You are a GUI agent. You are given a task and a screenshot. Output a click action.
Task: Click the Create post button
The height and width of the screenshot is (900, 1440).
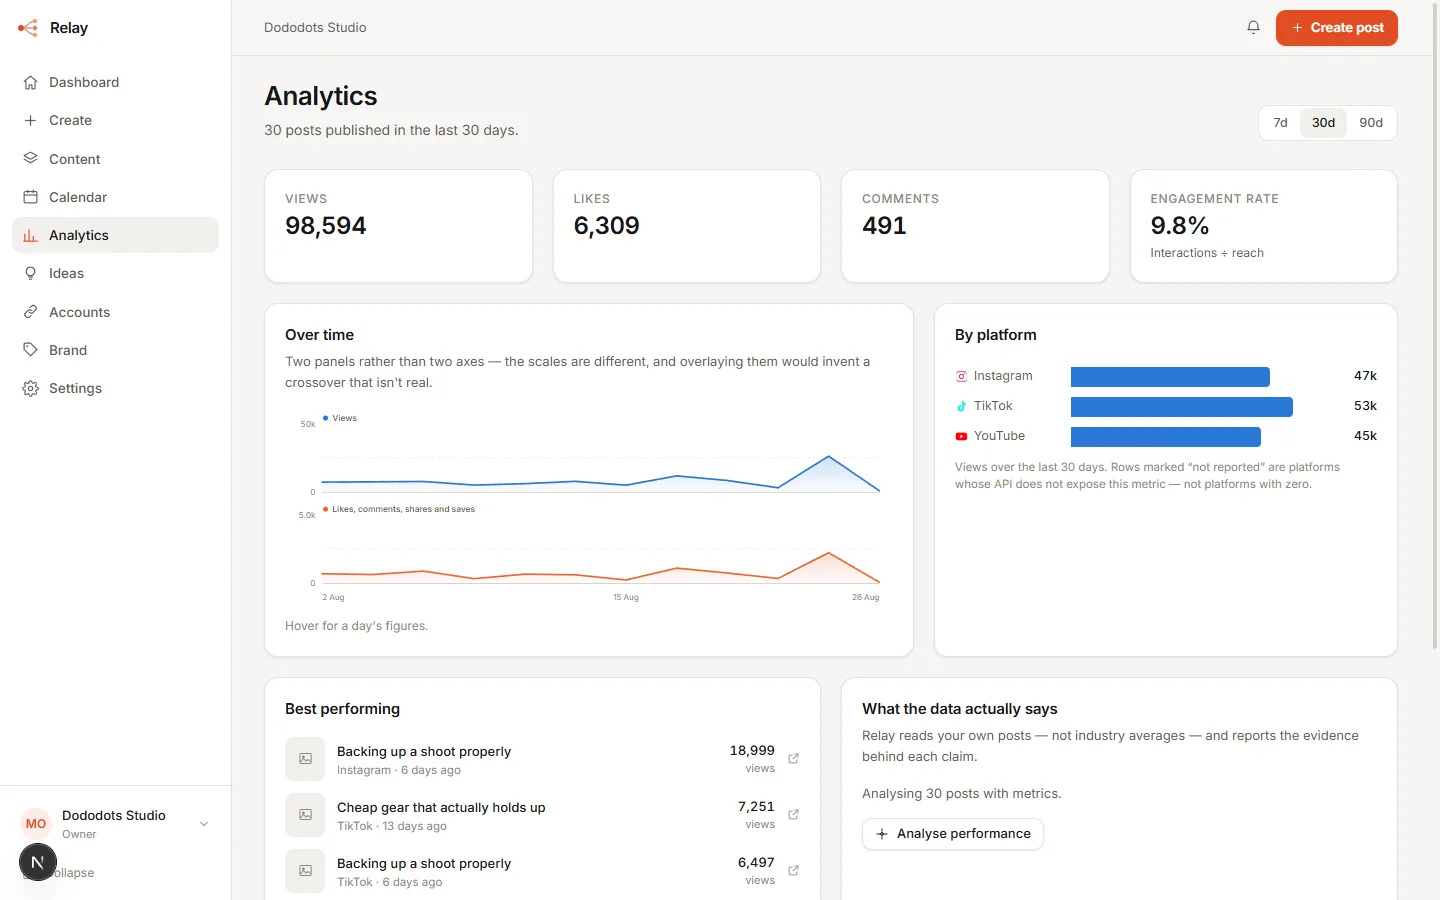tap(1336, 28)
